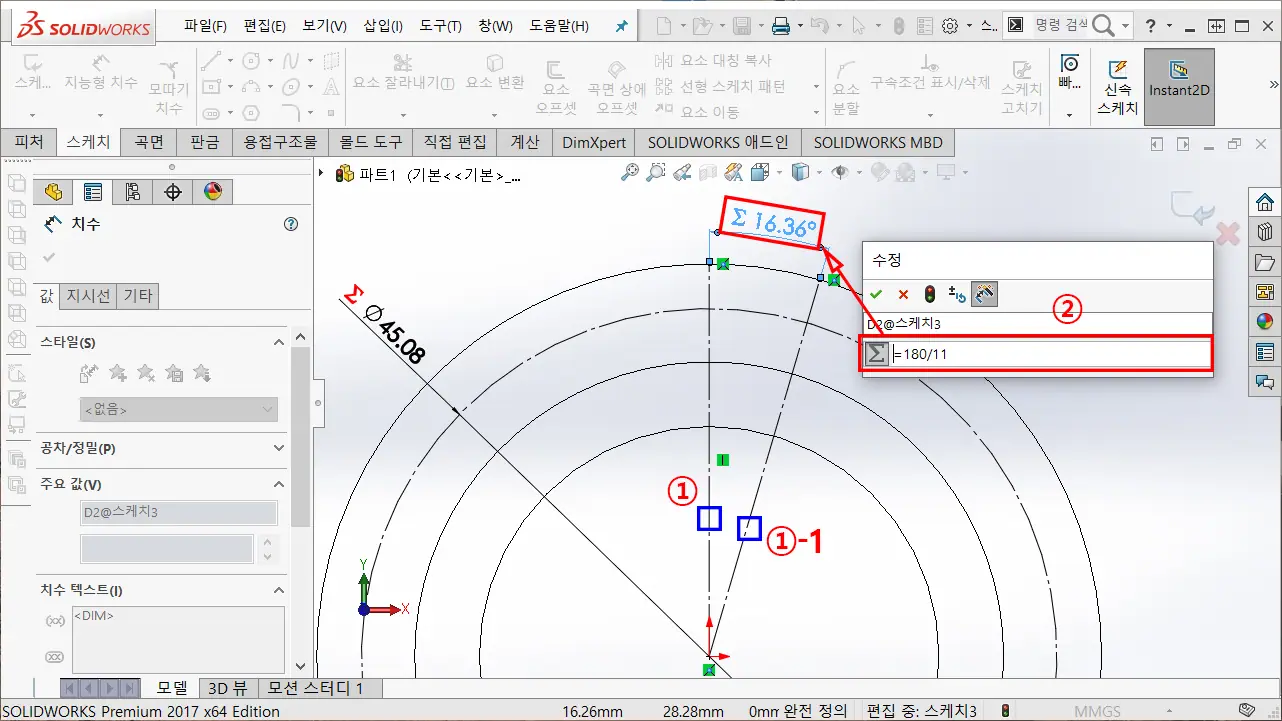The height and width of the screenshot is (721, 1282).
Task: Expand the 파트1 flyout tree arrow
Action: pyautogui.click(x=321, y=174)
